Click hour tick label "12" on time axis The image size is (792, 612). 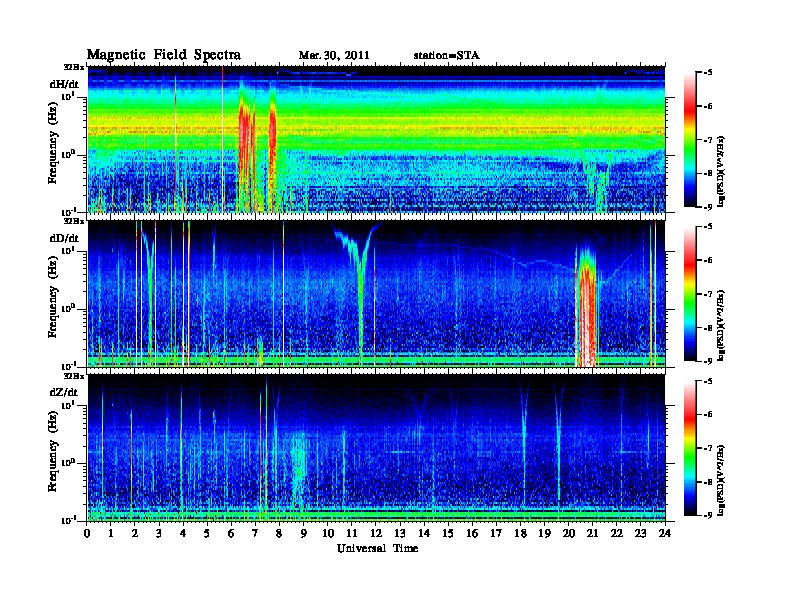(x=376, y=533)
